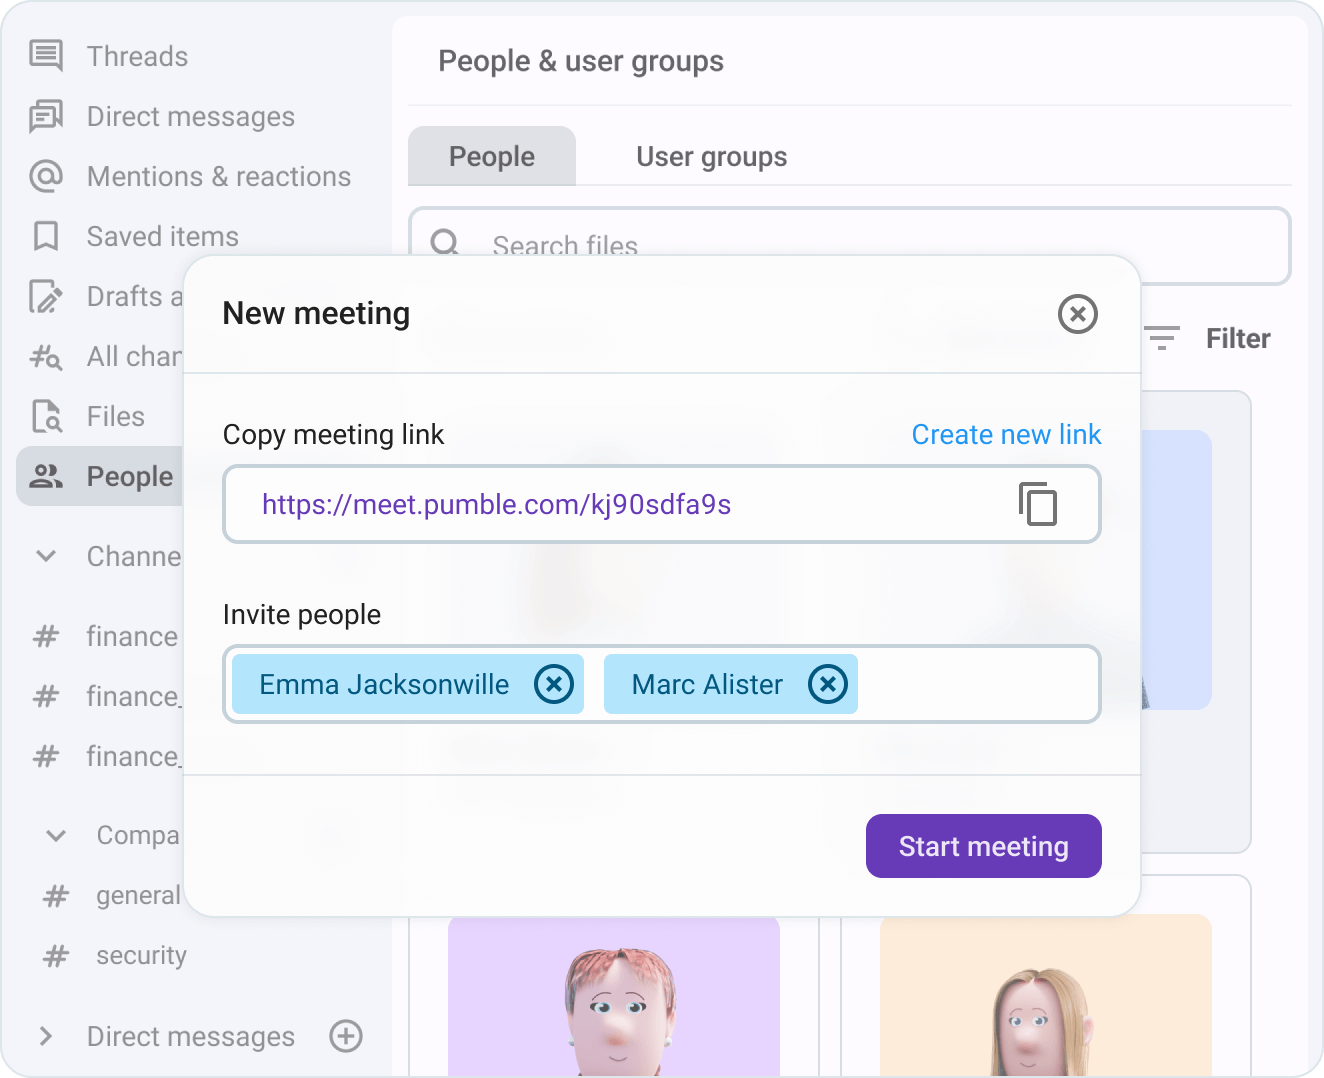The image size is (1324, 1078).
Task: Open Saved items
Action: [162, 236]
